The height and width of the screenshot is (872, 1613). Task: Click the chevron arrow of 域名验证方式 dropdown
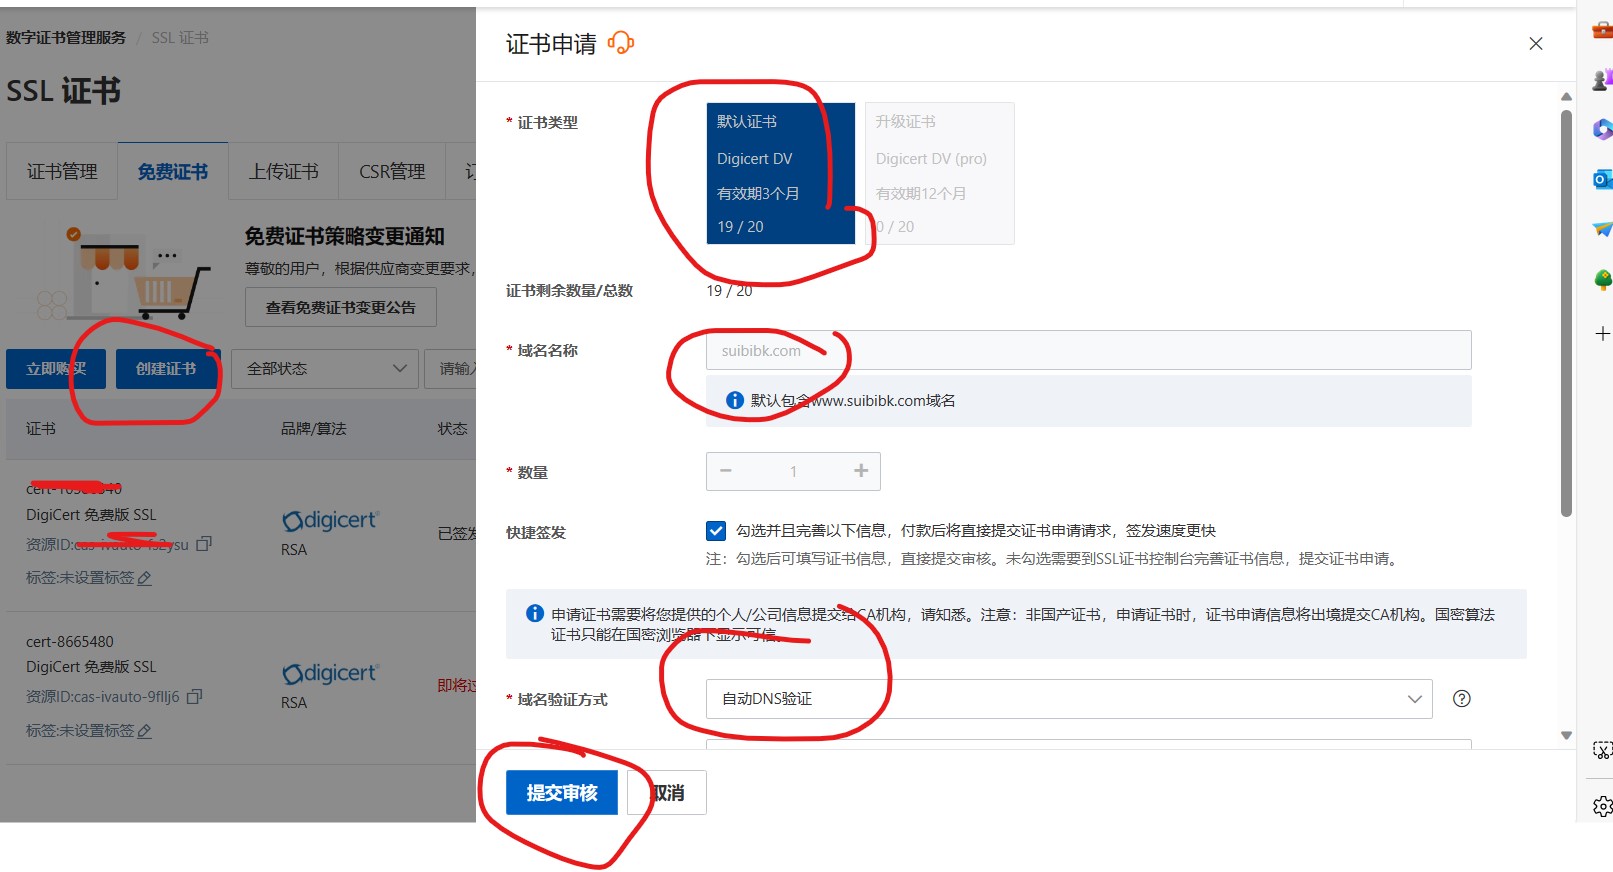[1414, 699]
